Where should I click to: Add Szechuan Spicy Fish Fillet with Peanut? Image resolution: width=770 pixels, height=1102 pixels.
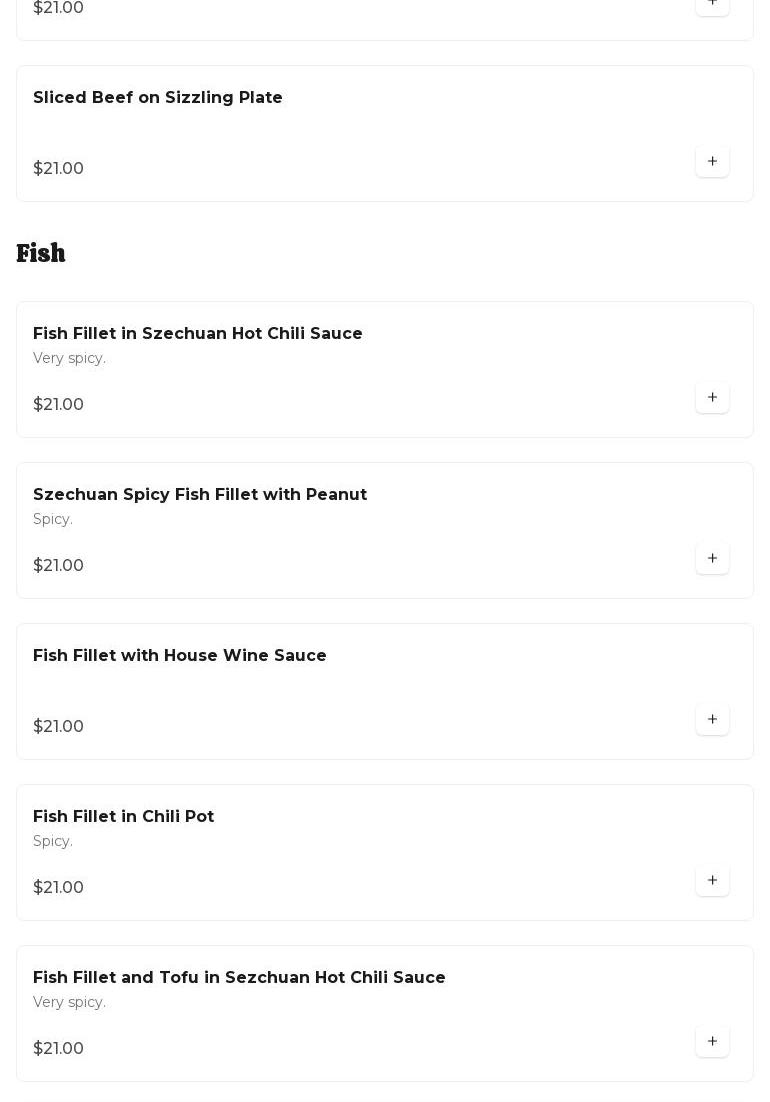coord(712,558)
